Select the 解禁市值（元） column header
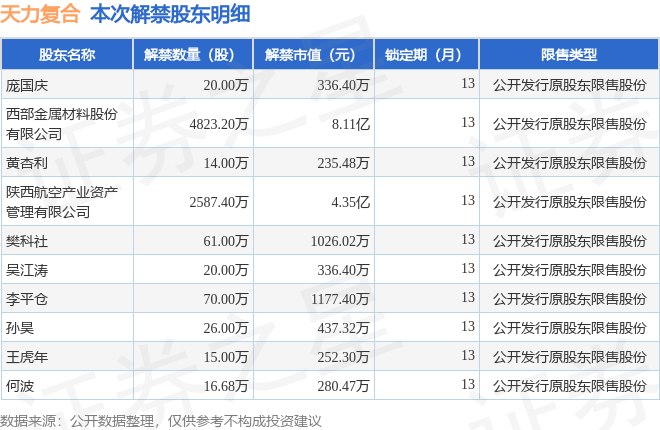660x430 pixels. 314,54
